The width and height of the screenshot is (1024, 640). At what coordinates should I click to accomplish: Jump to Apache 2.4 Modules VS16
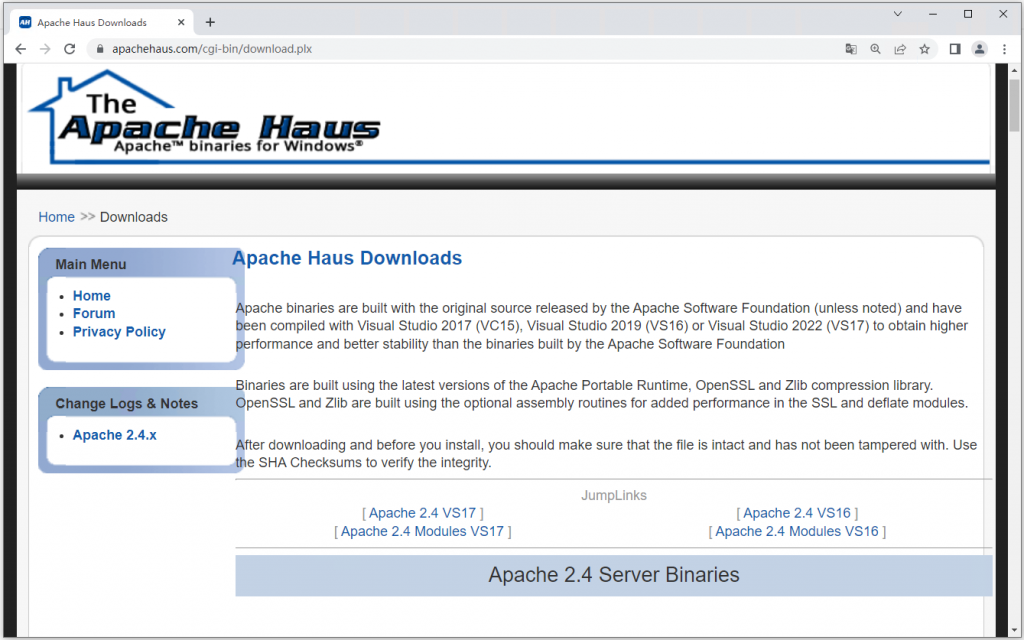[x=797, y=532]
